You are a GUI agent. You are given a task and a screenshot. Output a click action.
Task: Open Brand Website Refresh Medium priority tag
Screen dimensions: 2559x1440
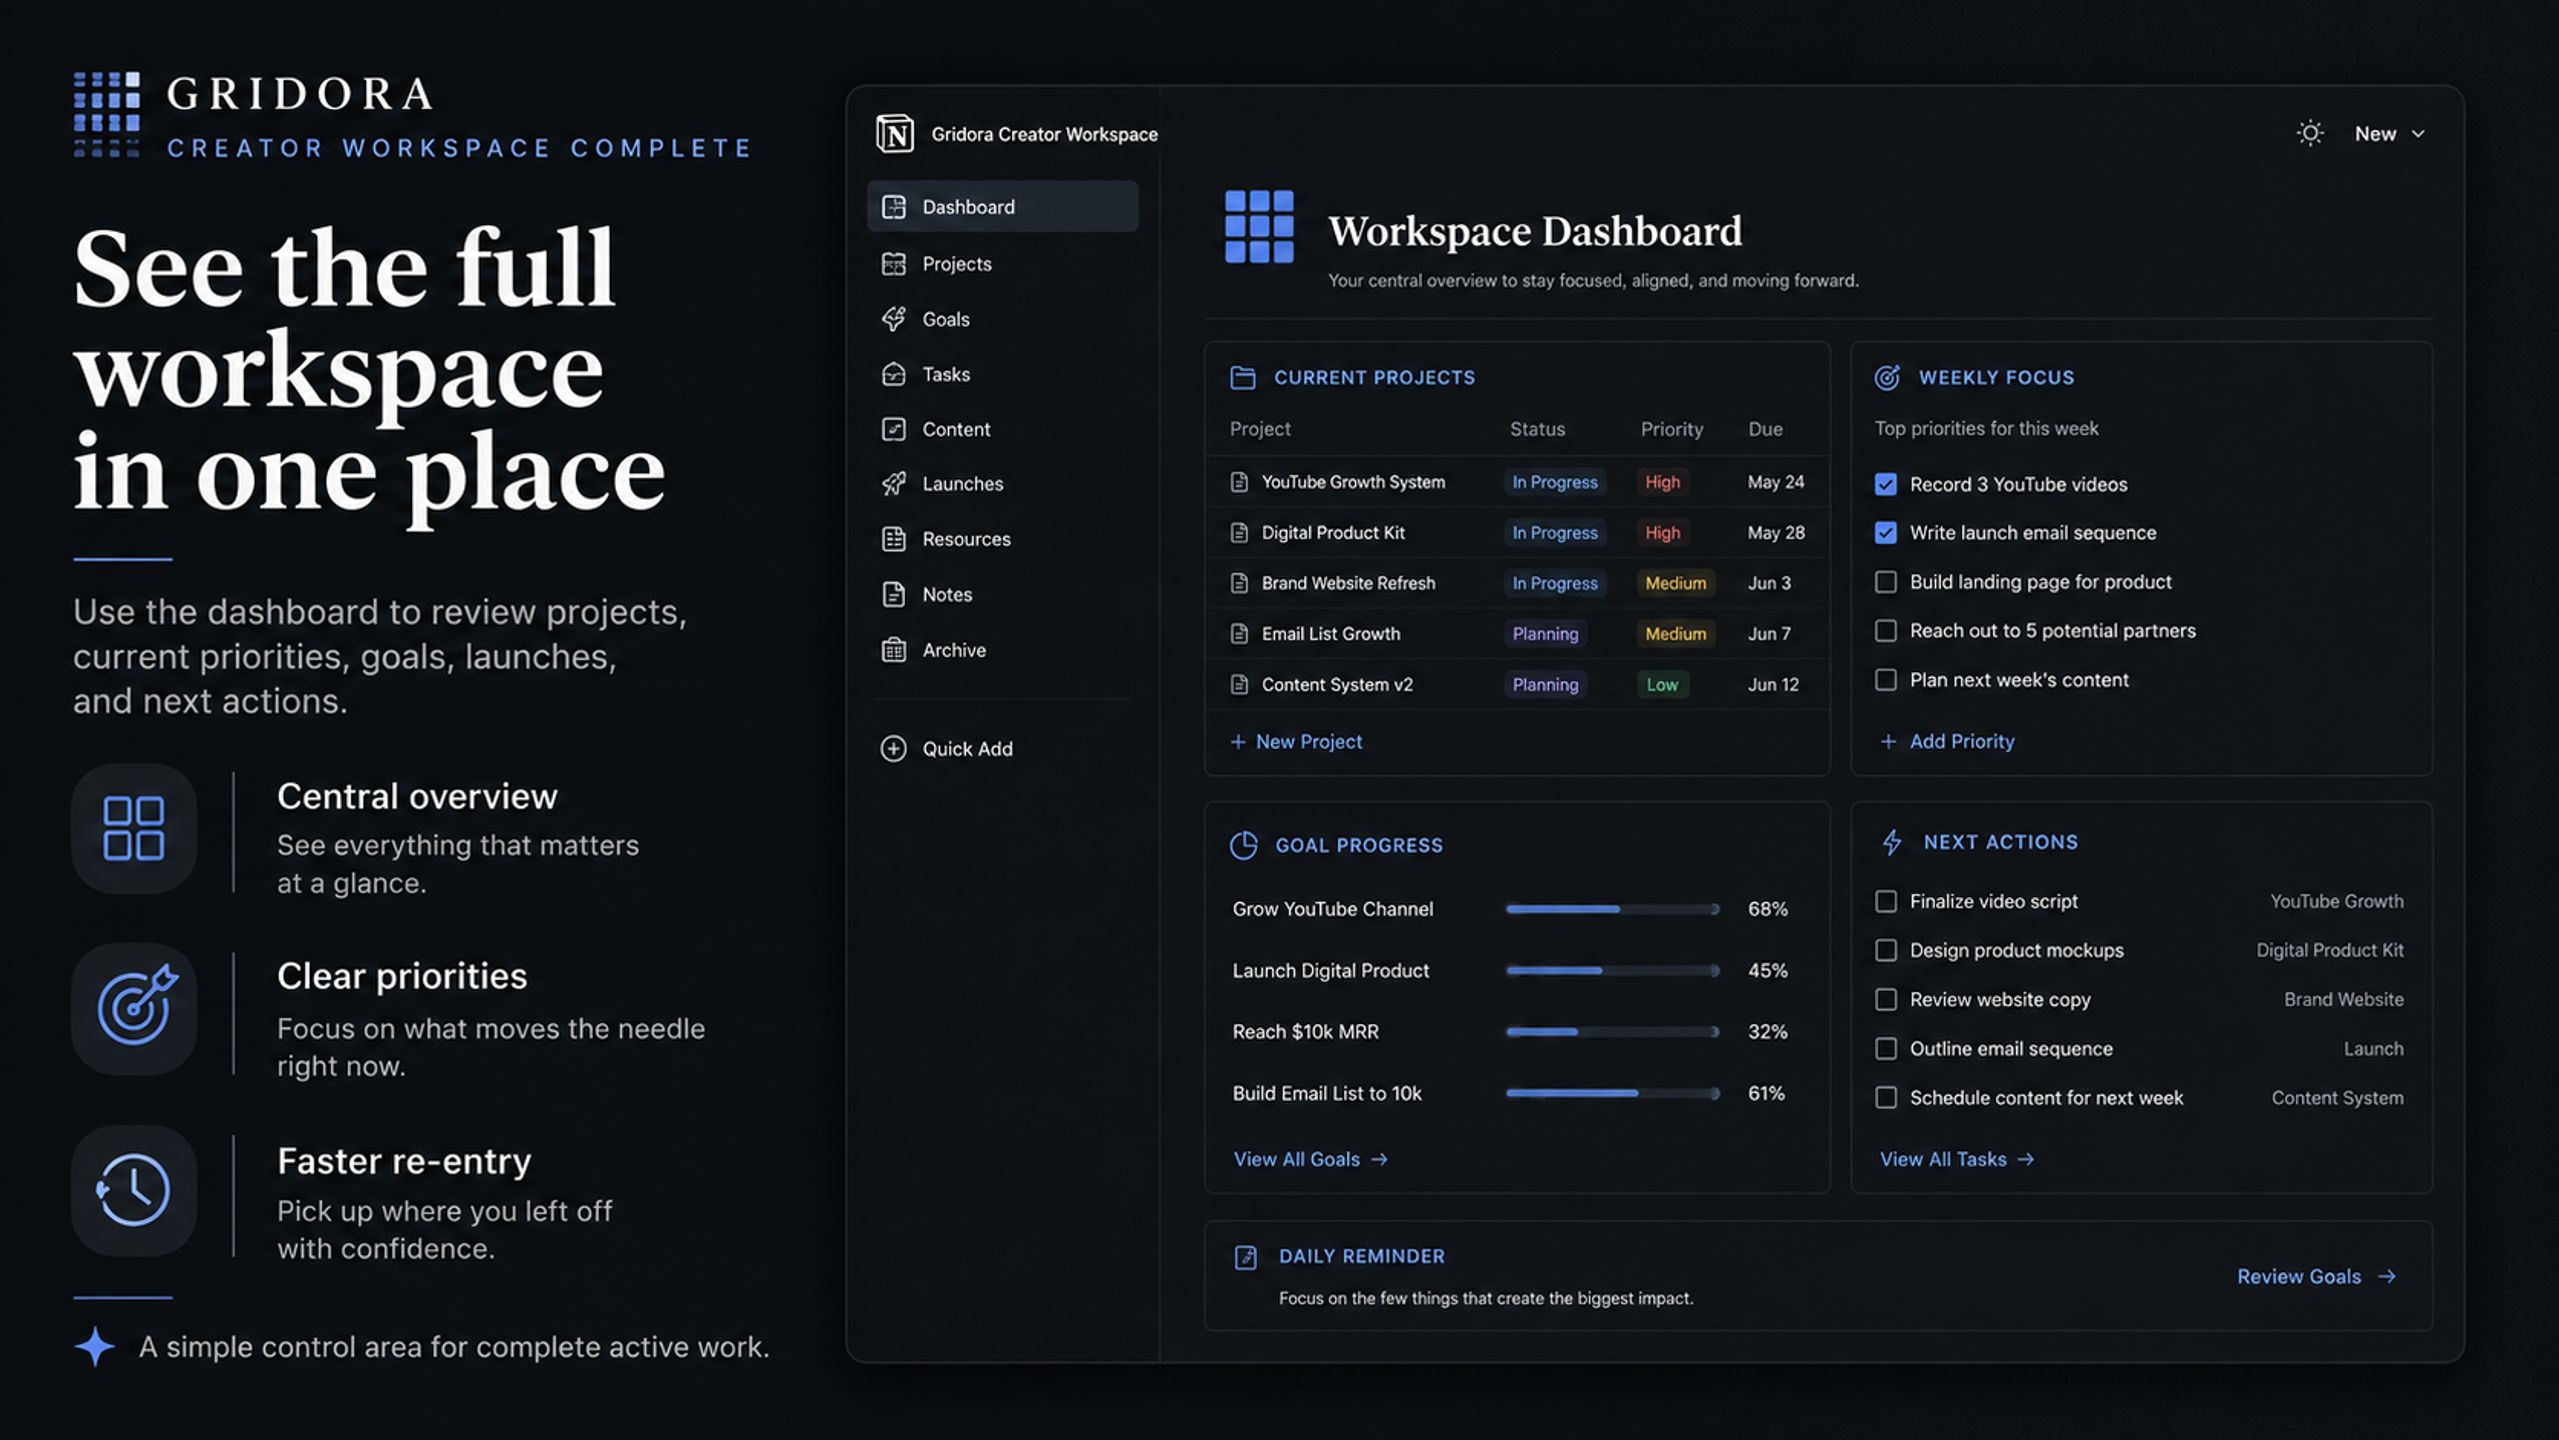(x=1675, y=583)
